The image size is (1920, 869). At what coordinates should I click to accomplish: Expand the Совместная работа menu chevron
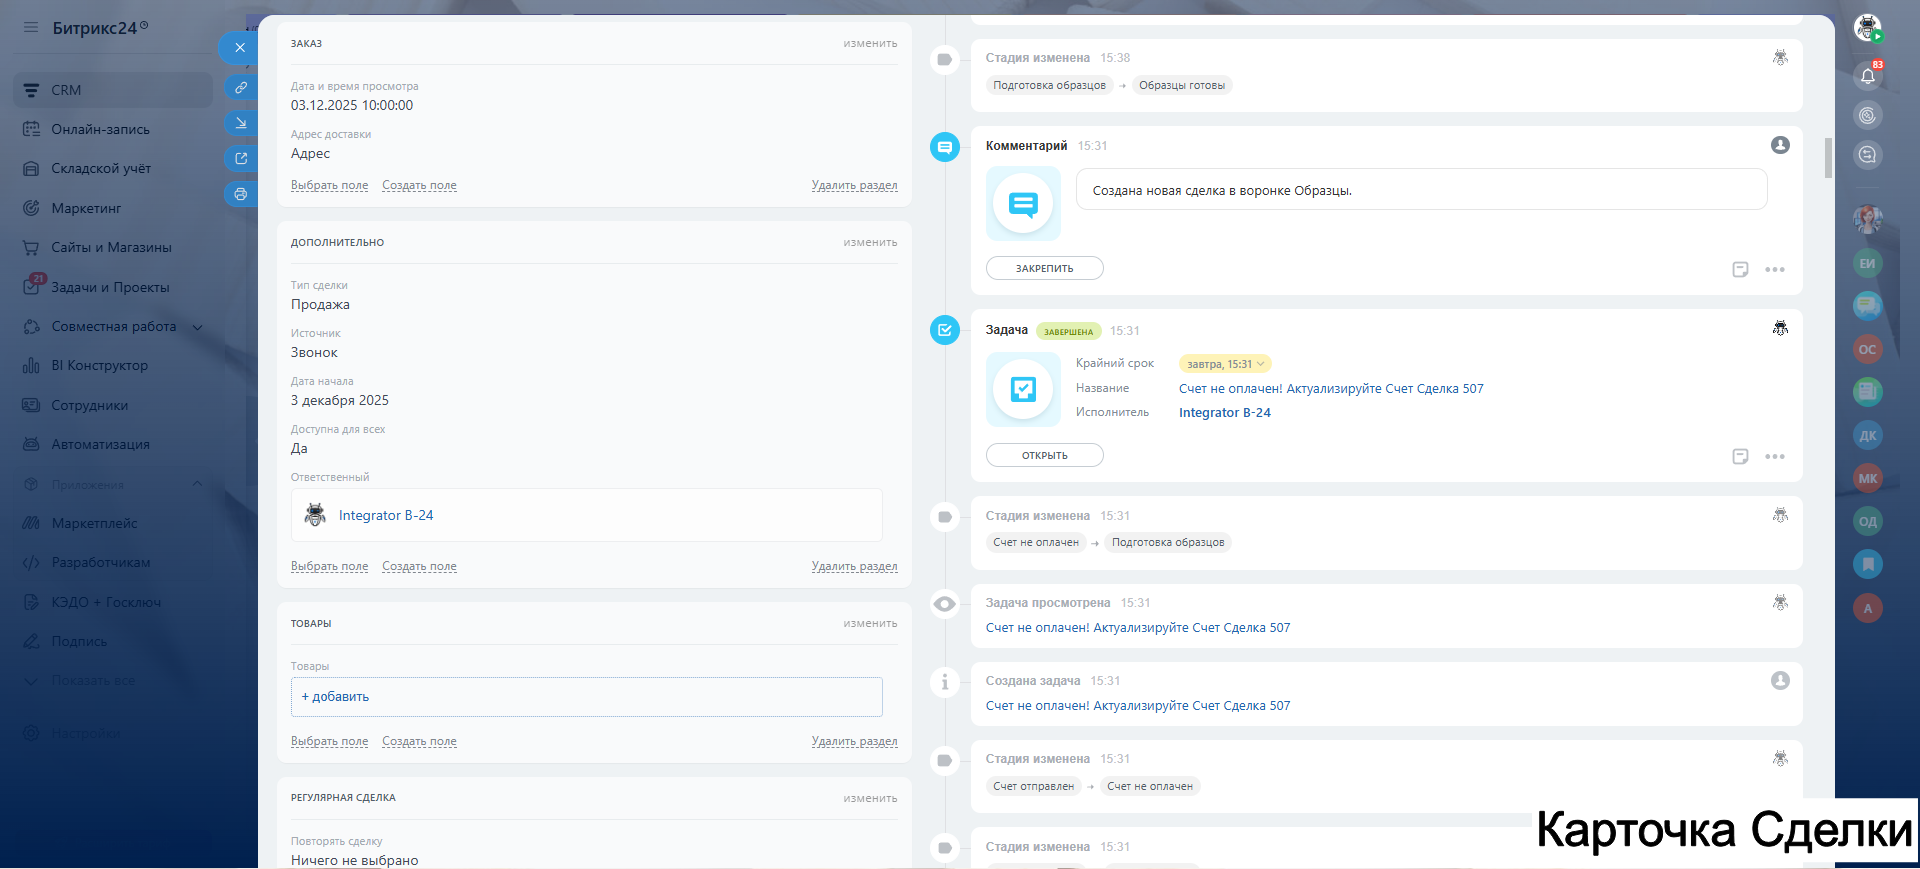(x=197, y=327)
